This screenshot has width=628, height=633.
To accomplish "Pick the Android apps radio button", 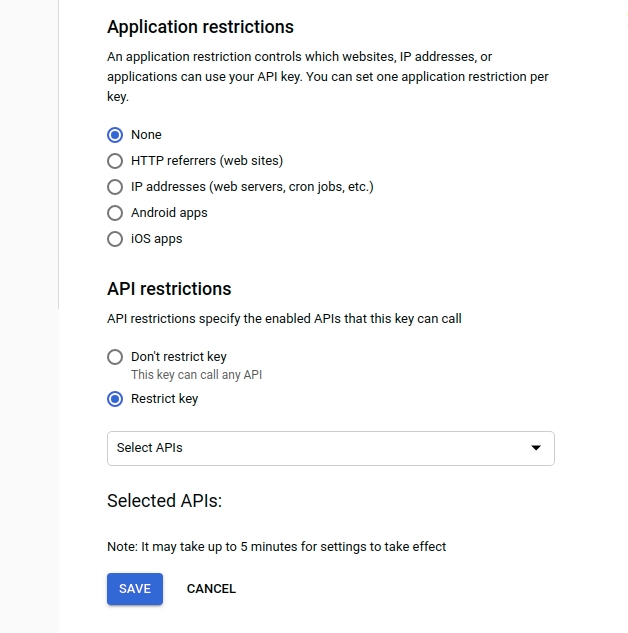I will 115,213.
